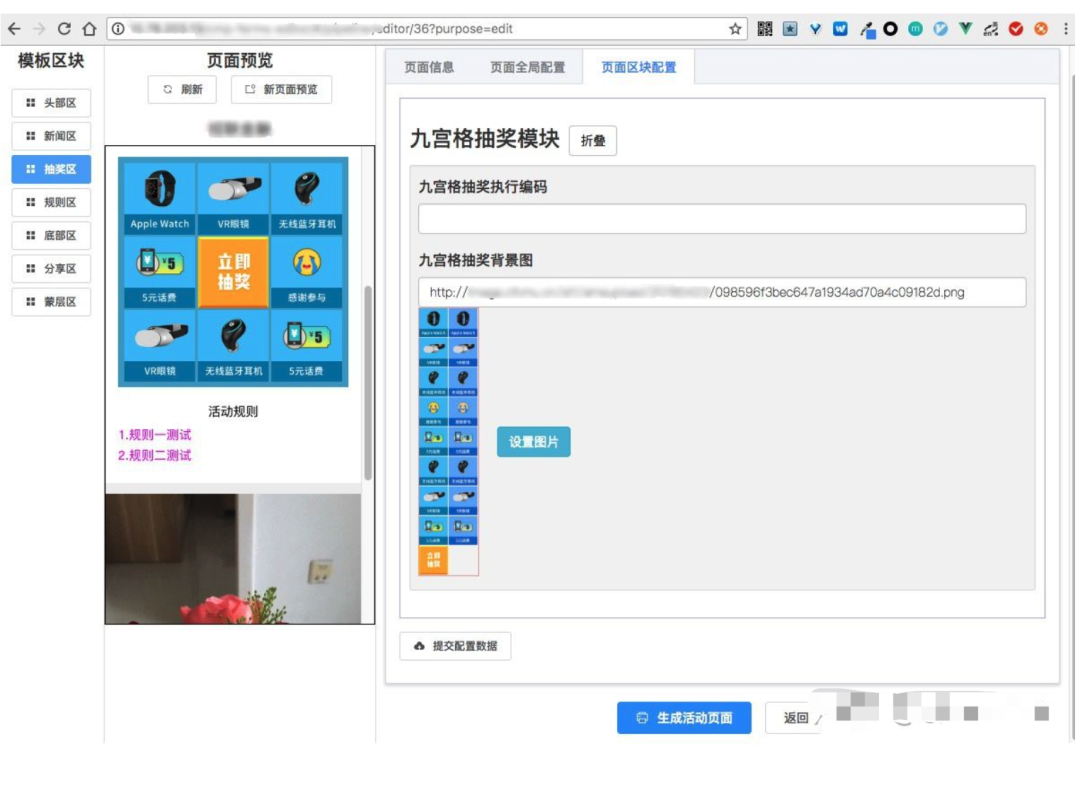
Task: Click the 返回 button
Action: tap(796, 718)
